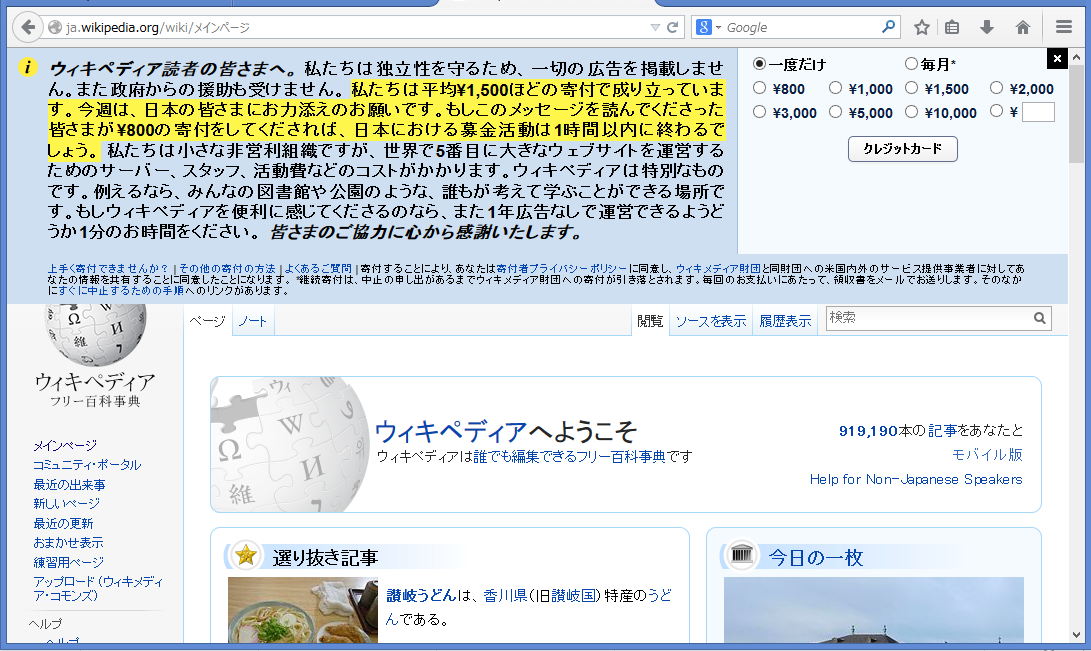Switch to the ページ tab
This screenshot has width=1091, height=651.
coord(207,321)
